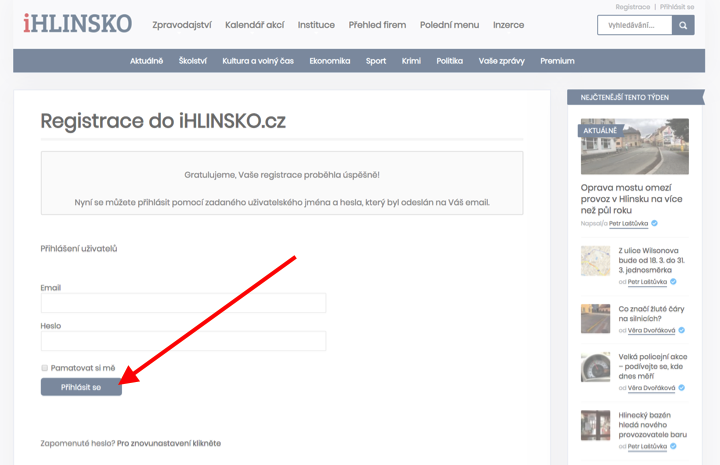
Task: Open Vaše zprávy category
Action: [x=501, y=61]
